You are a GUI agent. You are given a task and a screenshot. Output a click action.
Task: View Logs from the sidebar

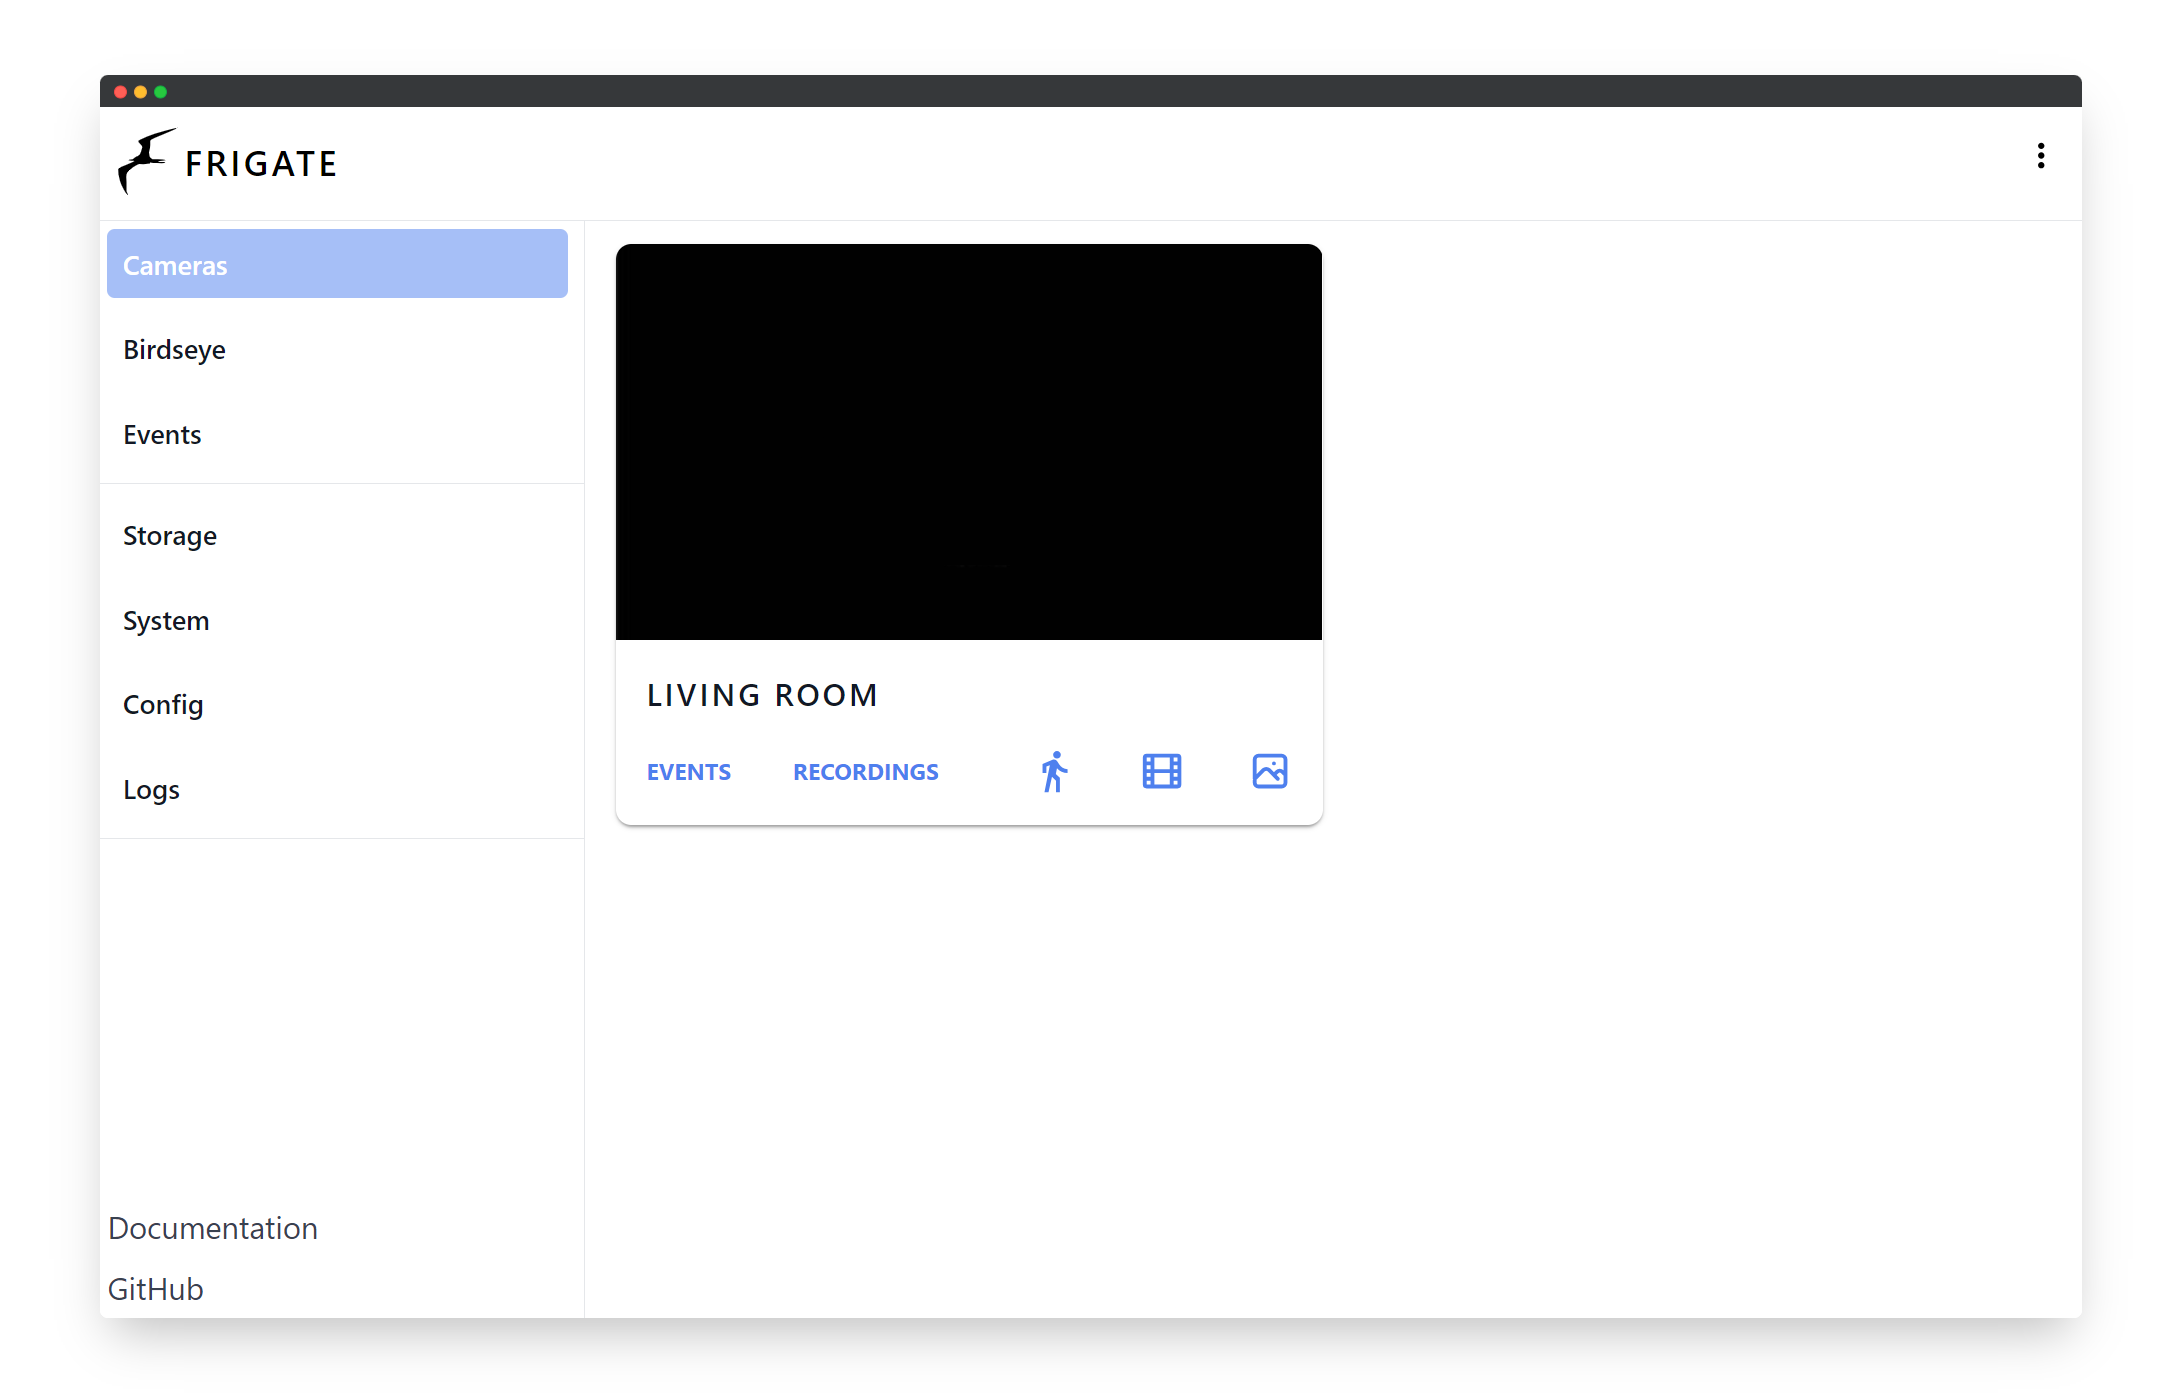151,790
